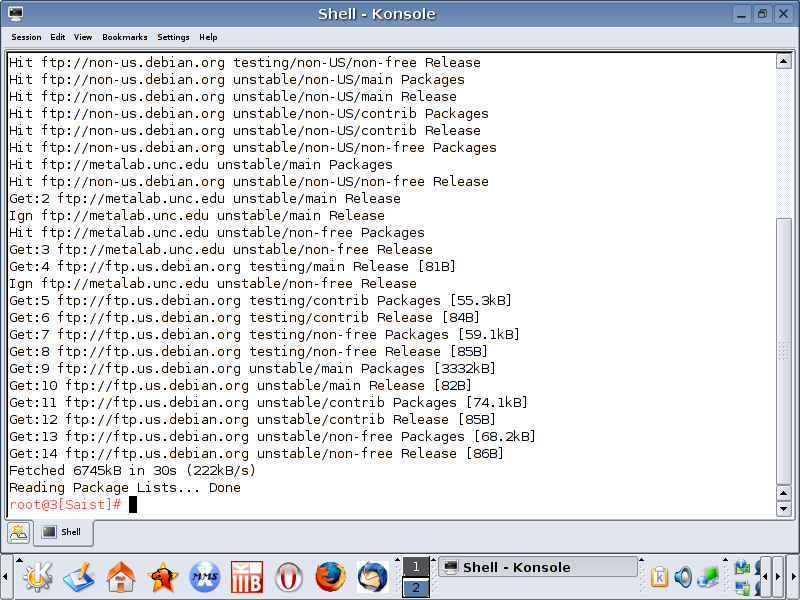The width and height of the screenshot is (800, 600).
Task: Select the Shell session tab
Action: 64,532
